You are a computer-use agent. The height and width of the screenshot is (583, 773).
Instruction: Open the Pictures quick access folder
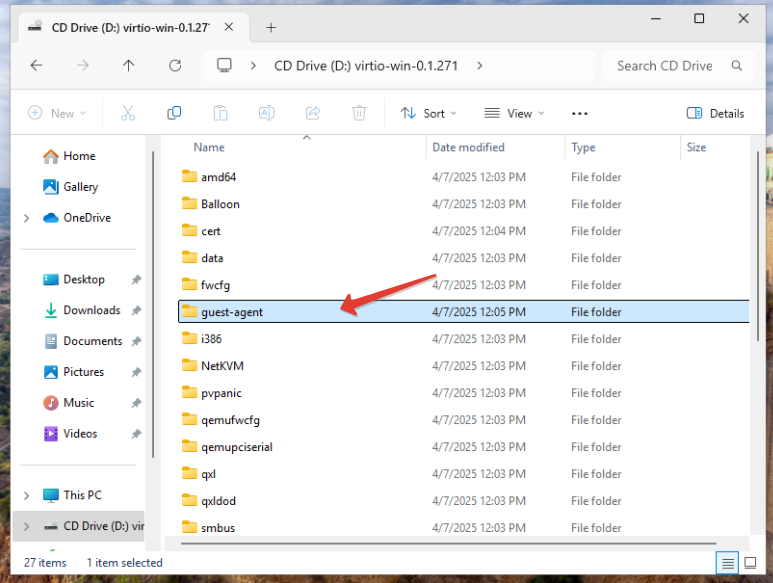click(74, 372)
